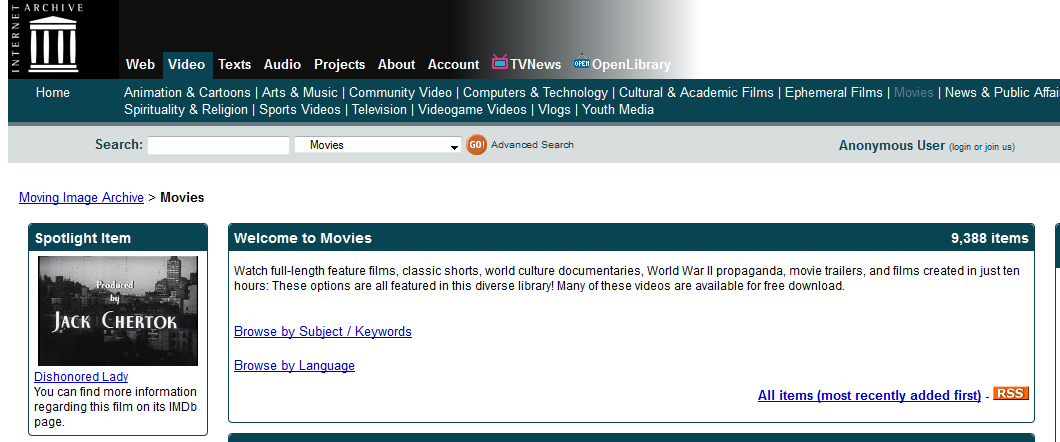
Task: Click the Spotlight Item heading
Action: [83, 238]
